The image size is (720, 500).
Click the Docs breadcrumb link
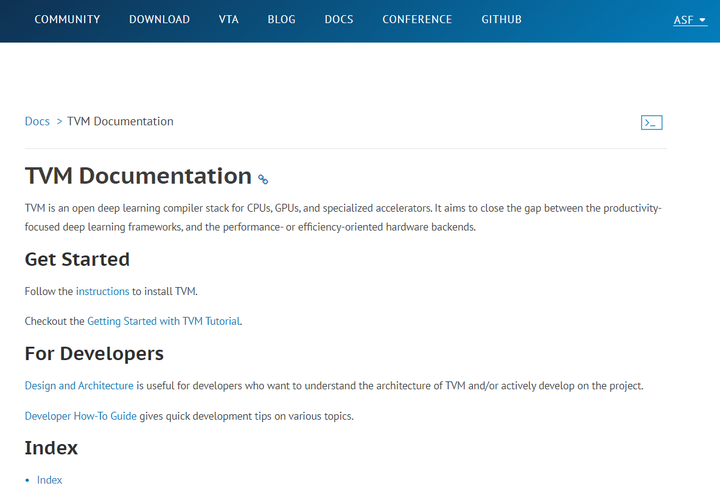[x=37, y=122]
